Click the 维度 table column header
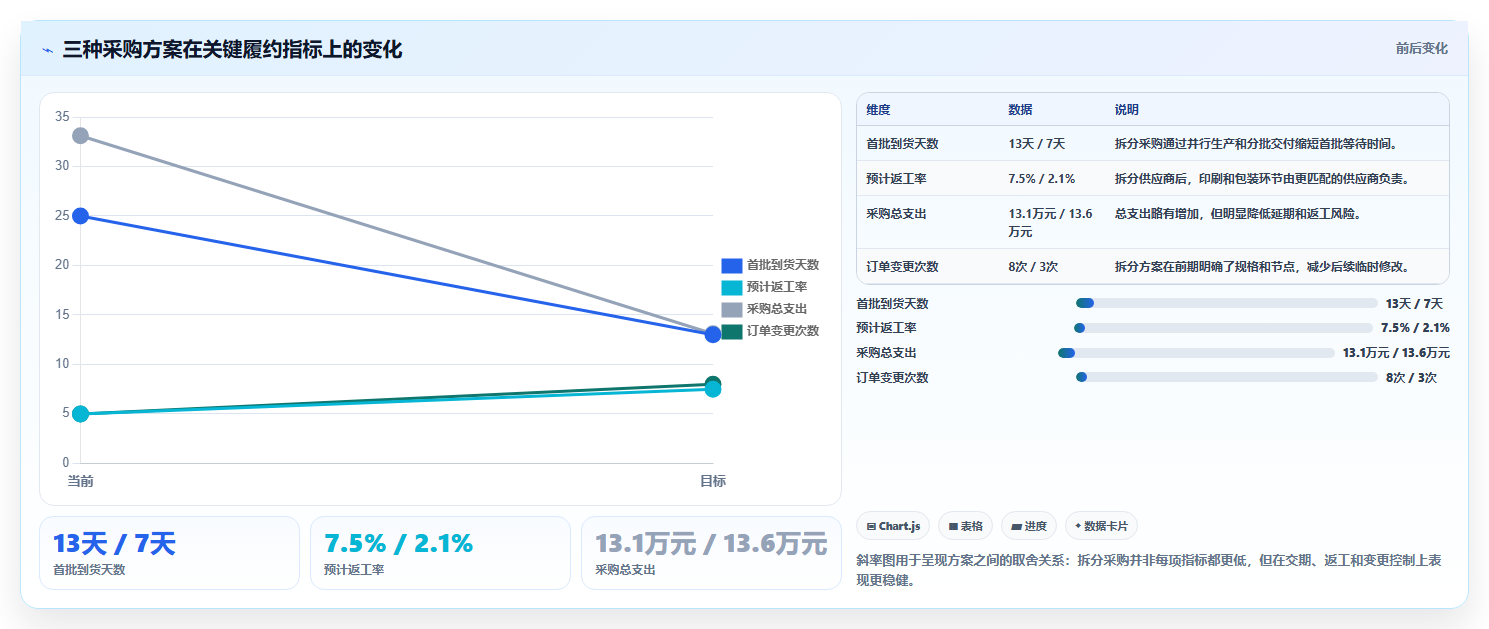Image resolution: width=1489 pixels, height=629 pixels. (x=878, y=109)
